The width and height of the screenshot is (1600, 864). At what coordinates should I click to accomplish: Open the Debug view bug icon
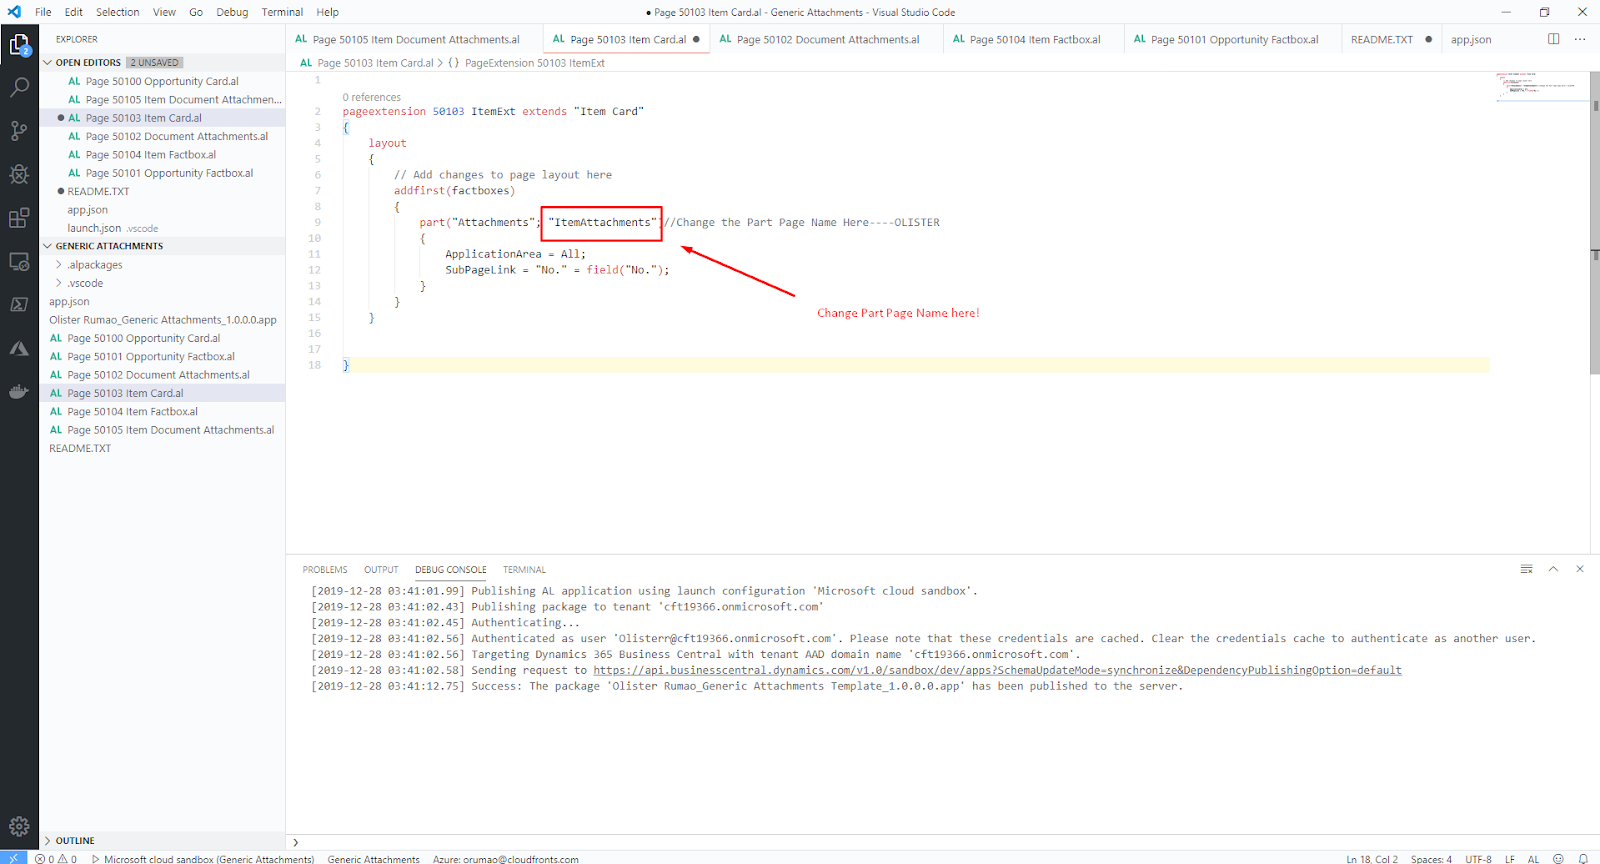click(19, 175)
